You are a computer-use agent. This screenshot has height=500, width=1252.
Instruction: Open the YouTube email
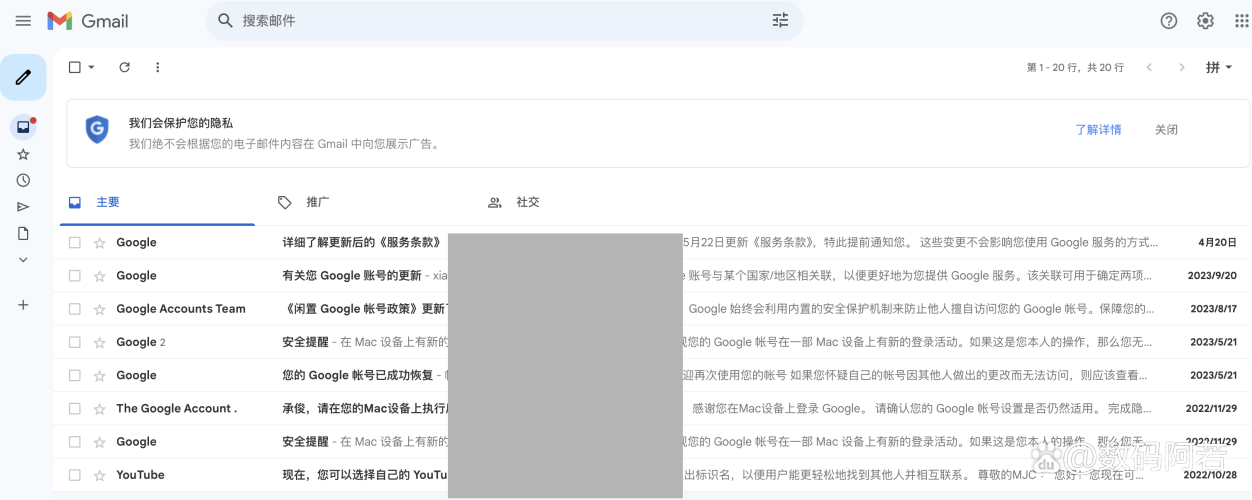(652, 475)
